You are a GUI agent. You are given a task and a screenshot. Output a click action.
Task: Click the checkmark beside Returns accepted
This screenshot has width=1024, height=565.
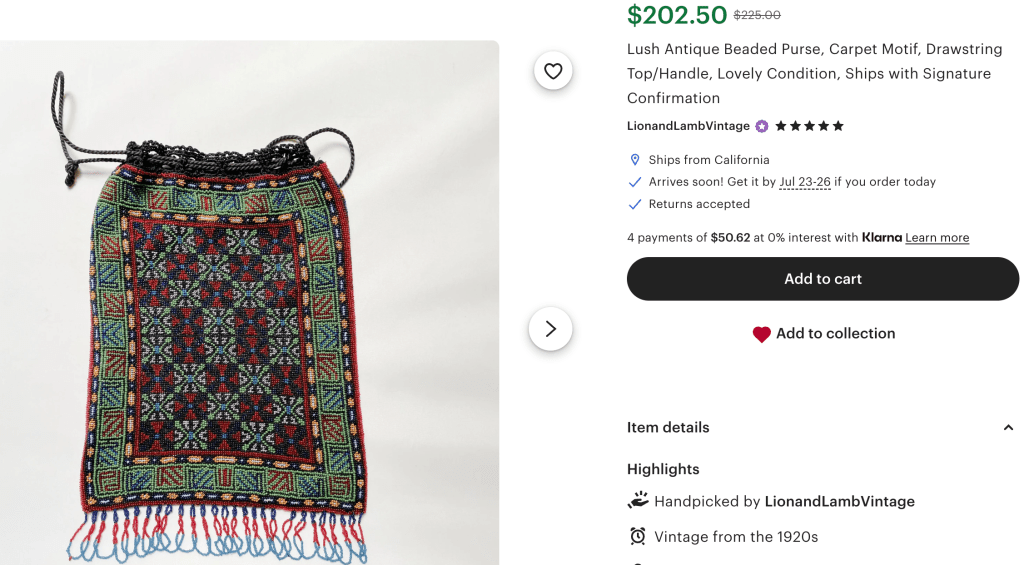click(634, 204)
